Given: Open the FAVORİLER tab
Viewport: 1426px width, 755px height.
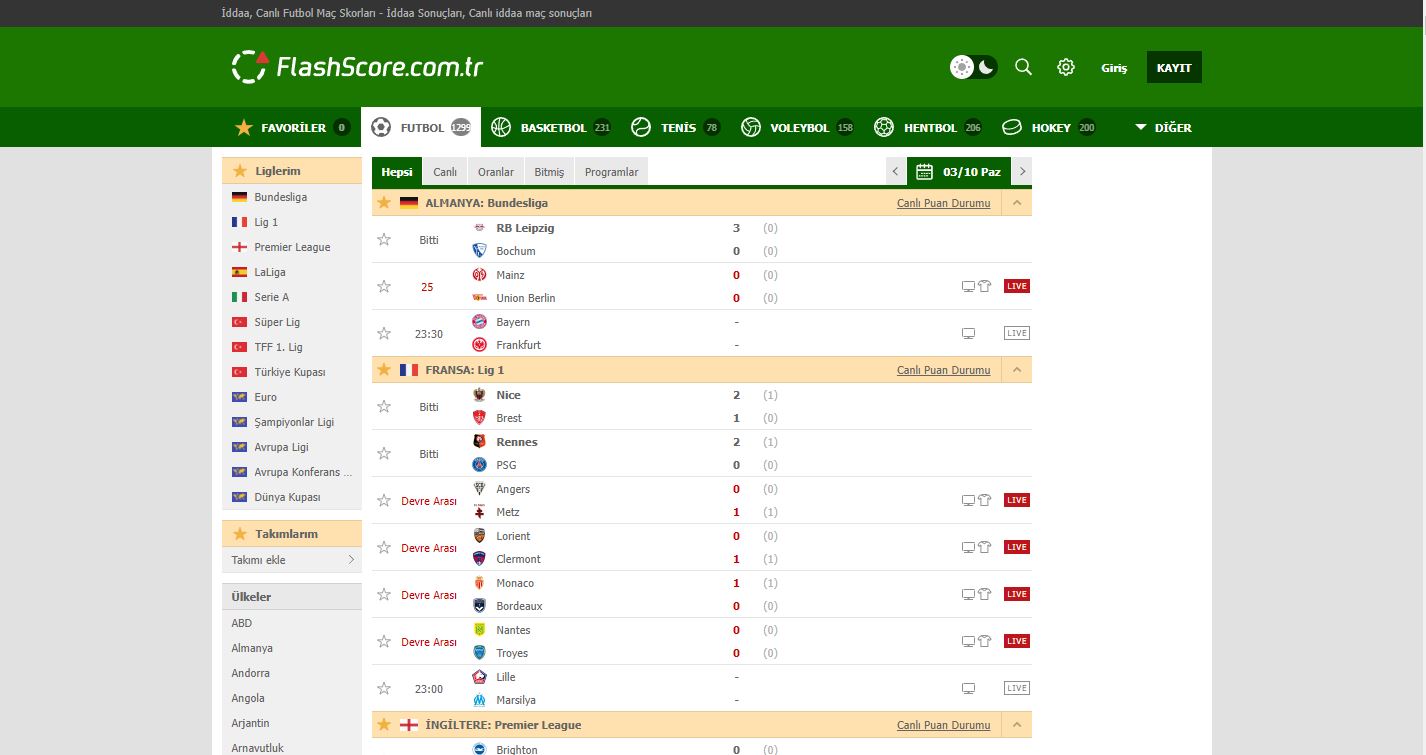Looking at the screenshot, I should click(x=292, y=127).
